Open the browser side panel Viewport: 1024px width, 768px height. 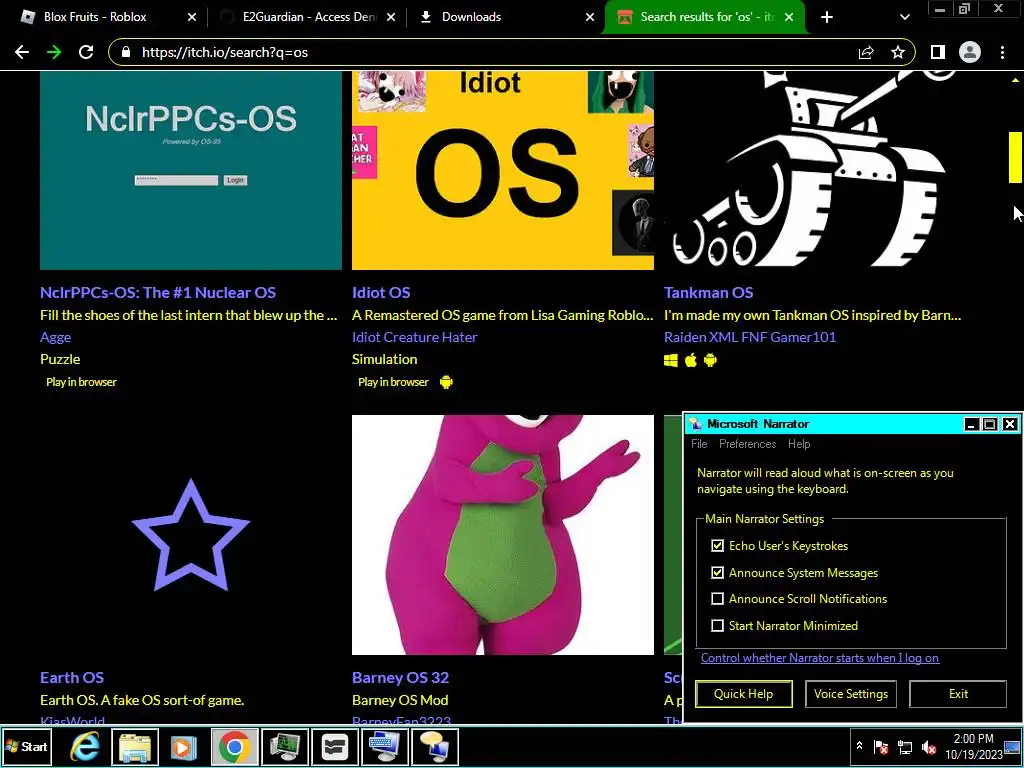click(x=938, y=52)
